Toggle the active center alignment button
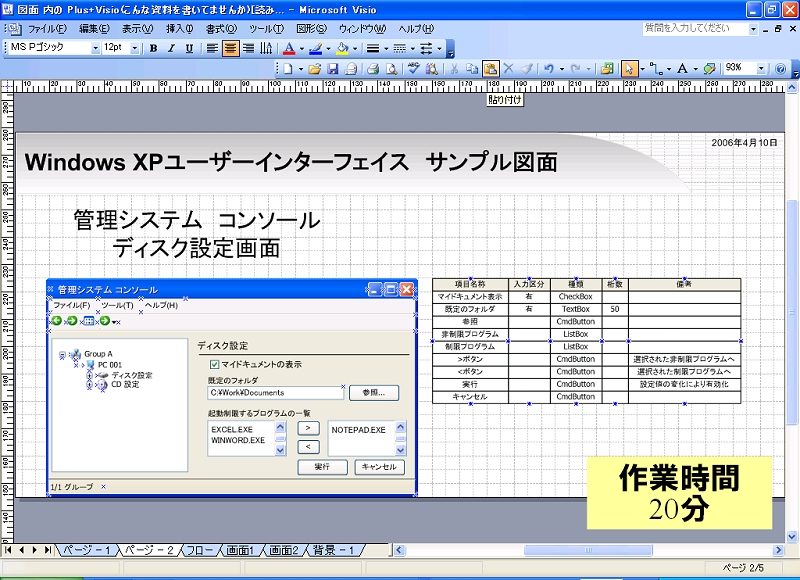Image resolution: width=800 pixels, height=580 pixels. tap(230, 48)
